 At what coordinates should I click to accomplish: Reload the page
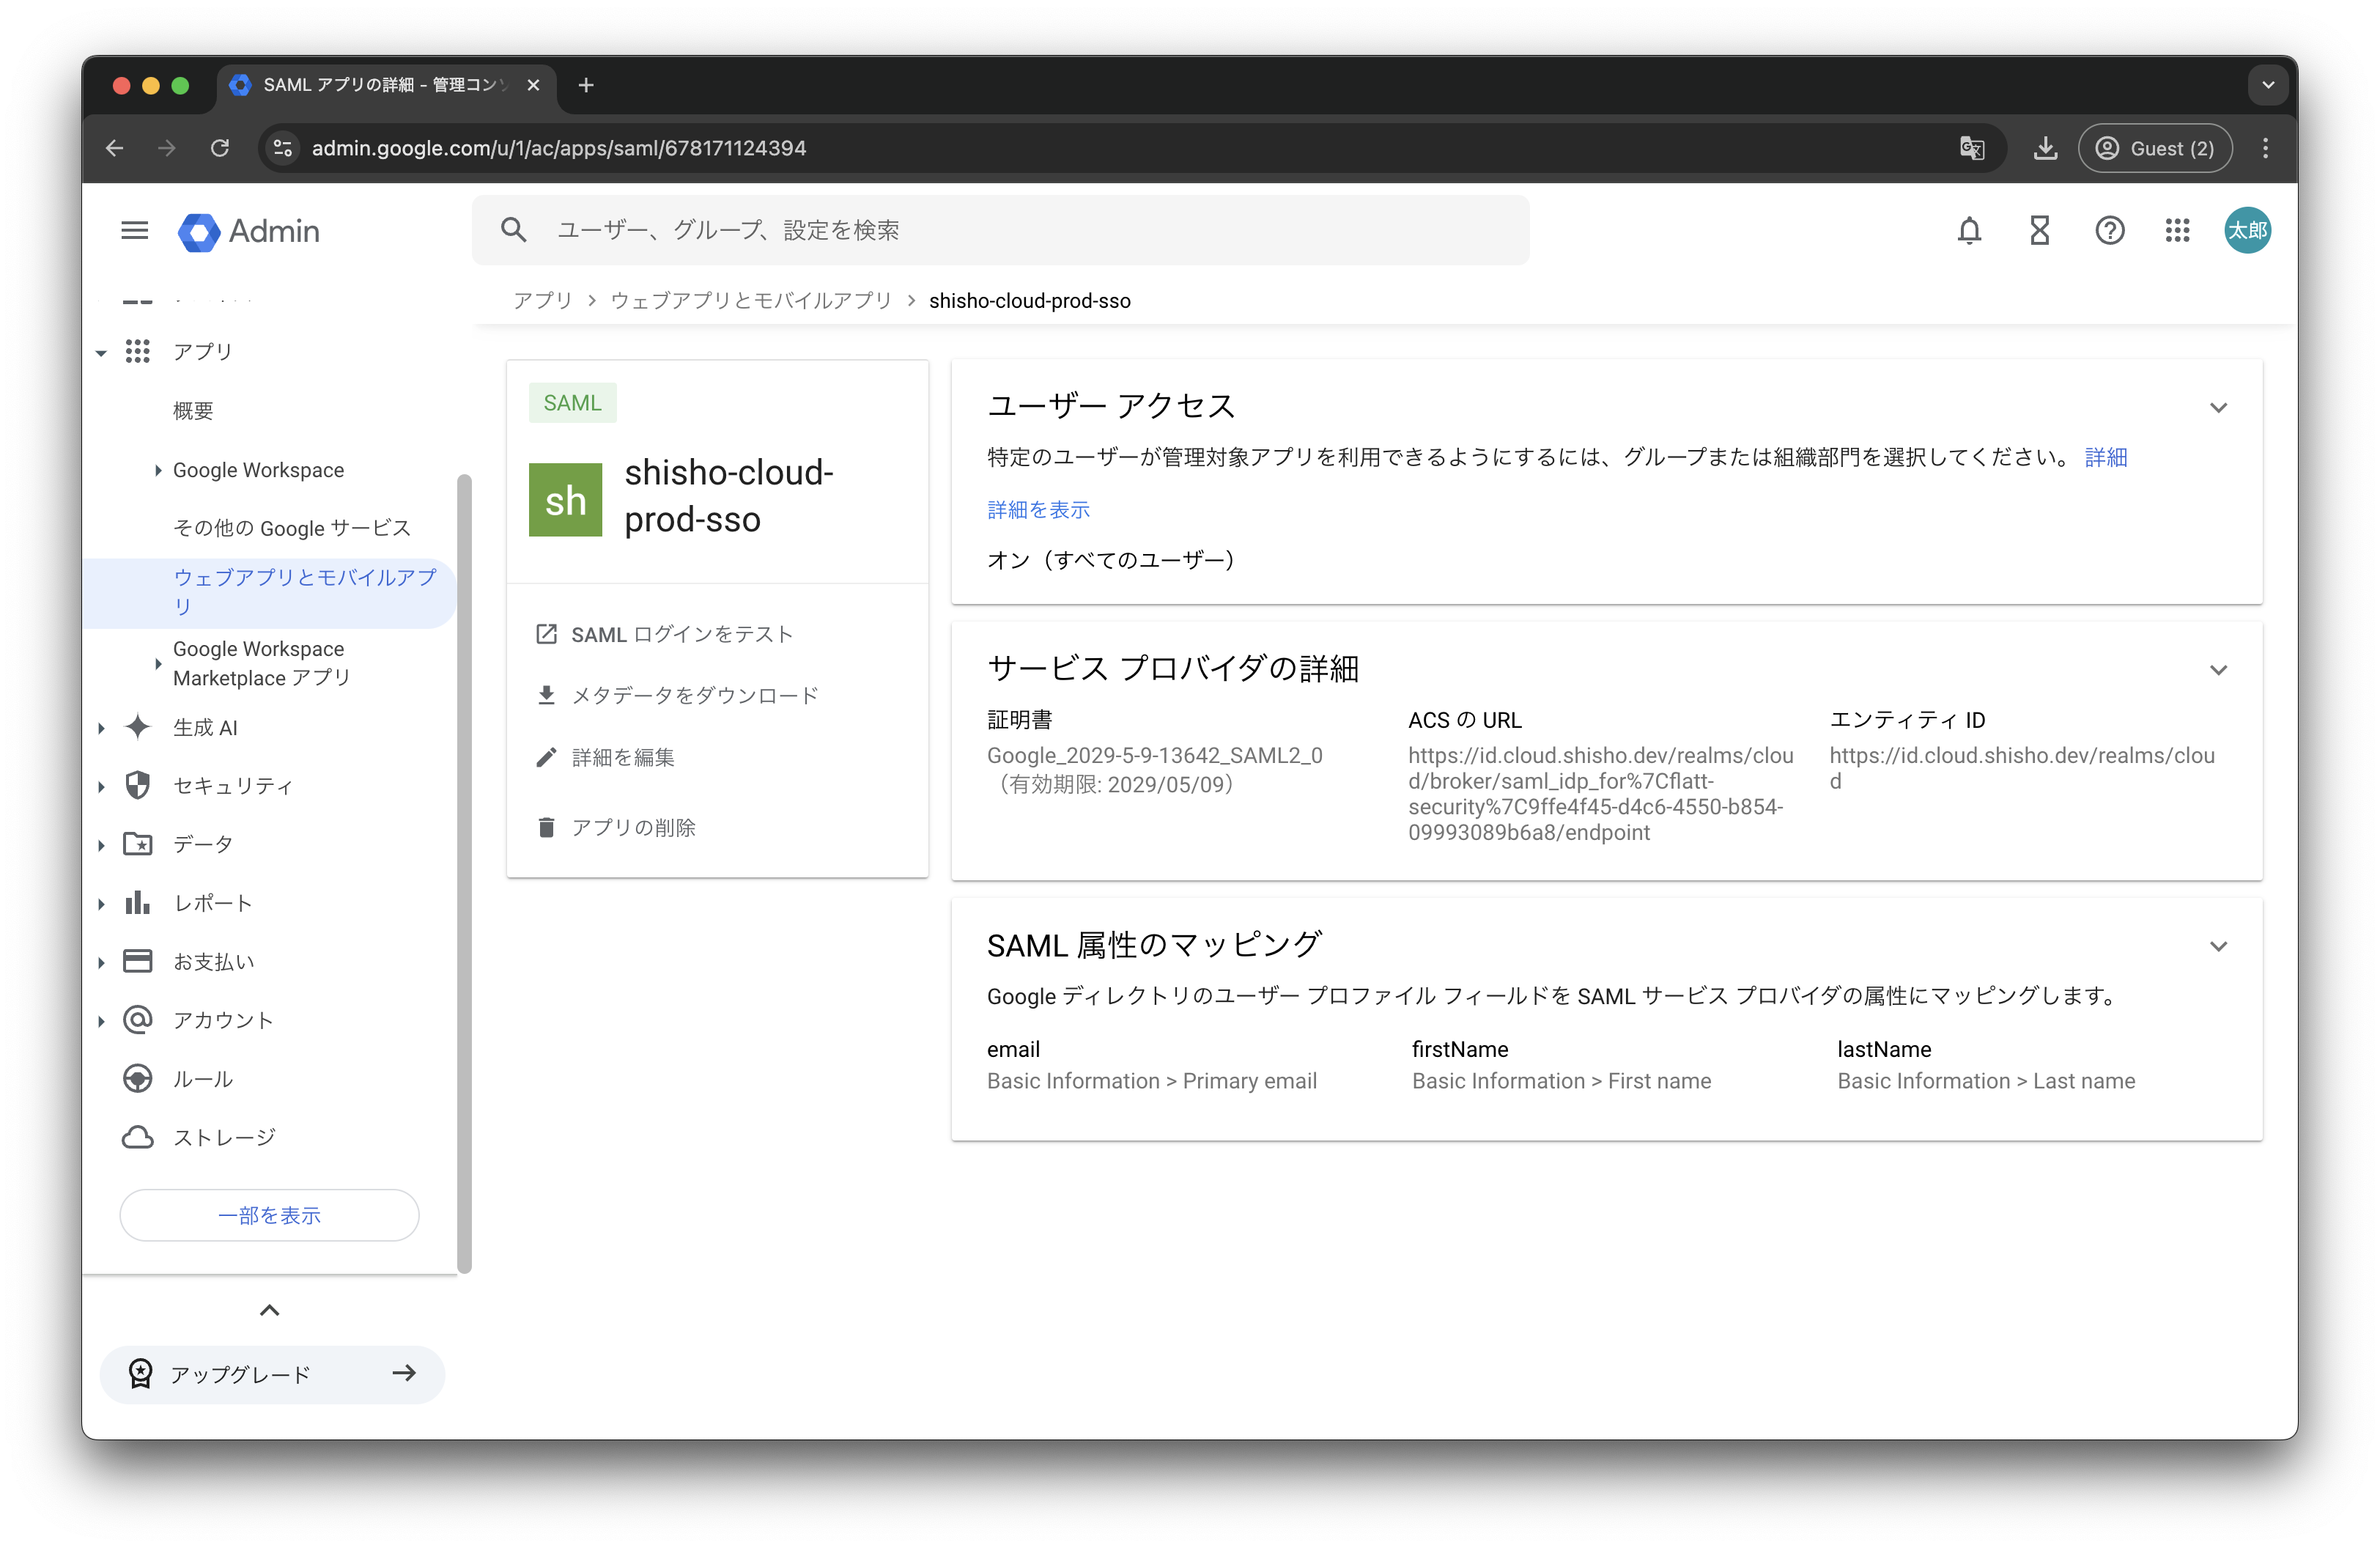click(220, 148)
